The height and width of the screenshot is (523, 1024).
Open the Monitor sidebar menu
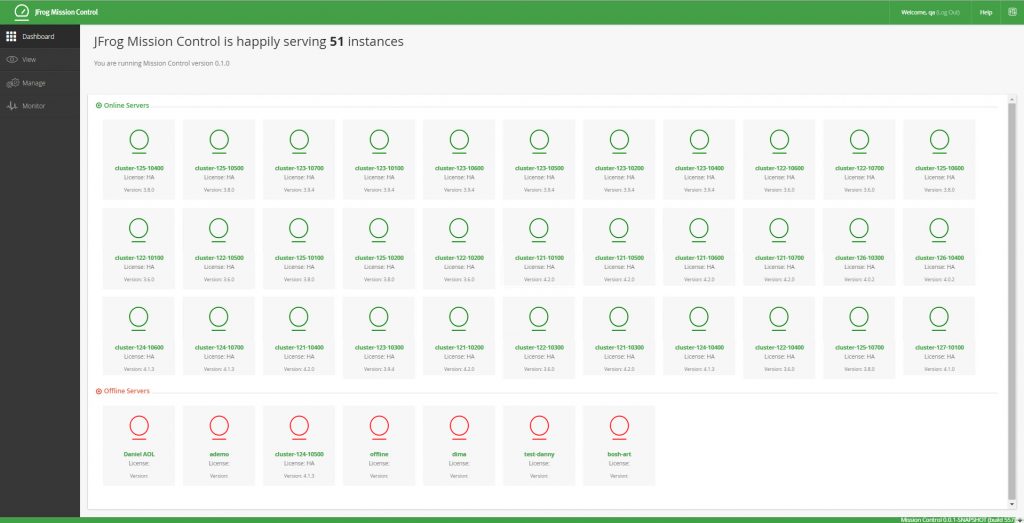tap(40, 106)
